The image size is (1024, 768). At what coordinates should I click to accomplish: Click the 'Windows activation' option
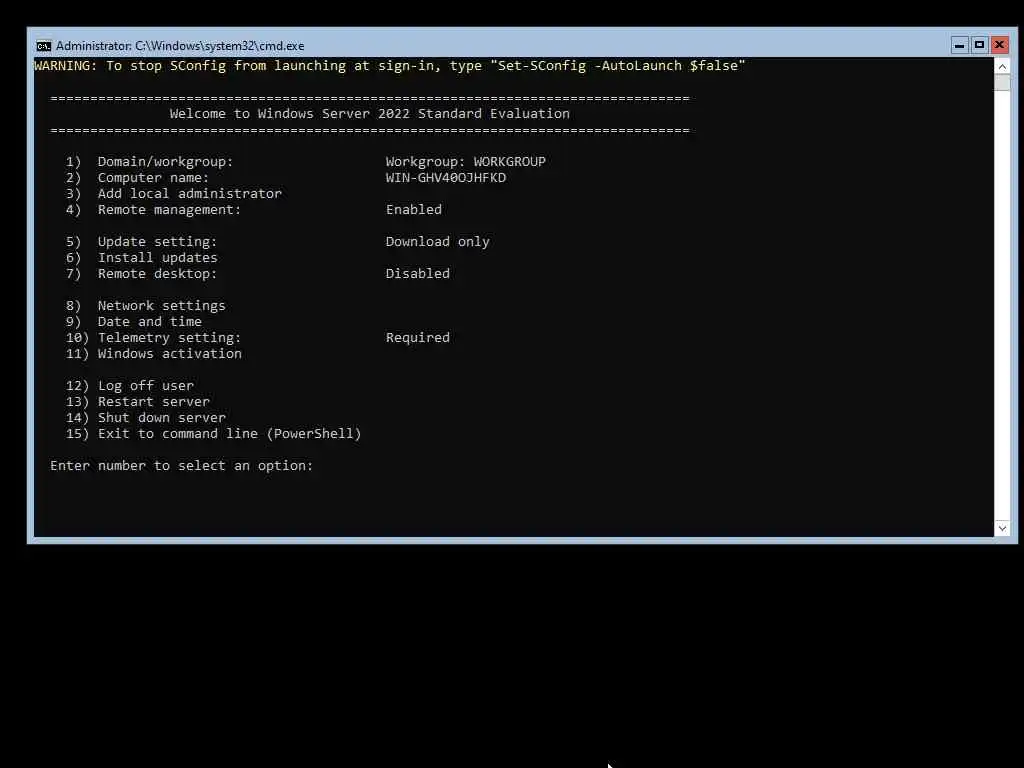pos(153,353)
